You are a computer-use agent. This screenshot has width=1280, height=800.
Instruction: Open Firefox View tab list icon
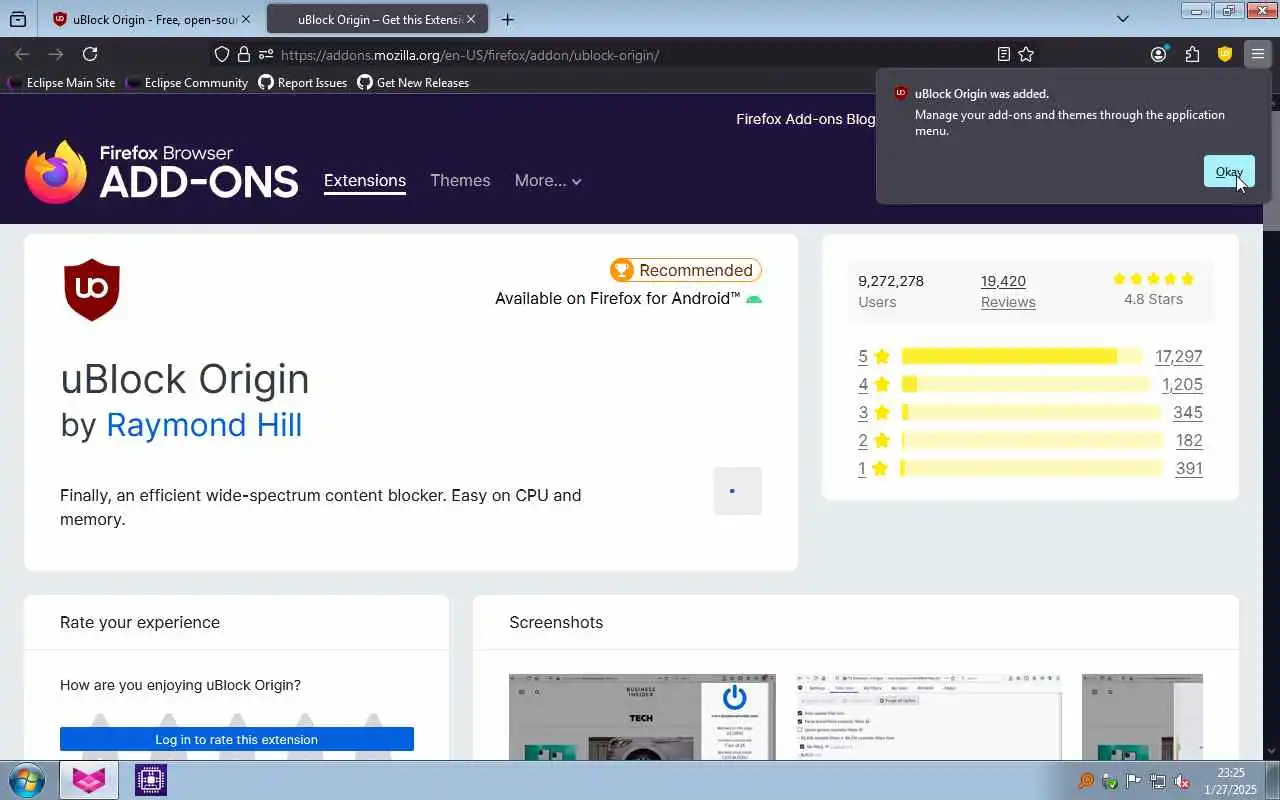pos(18,19)
